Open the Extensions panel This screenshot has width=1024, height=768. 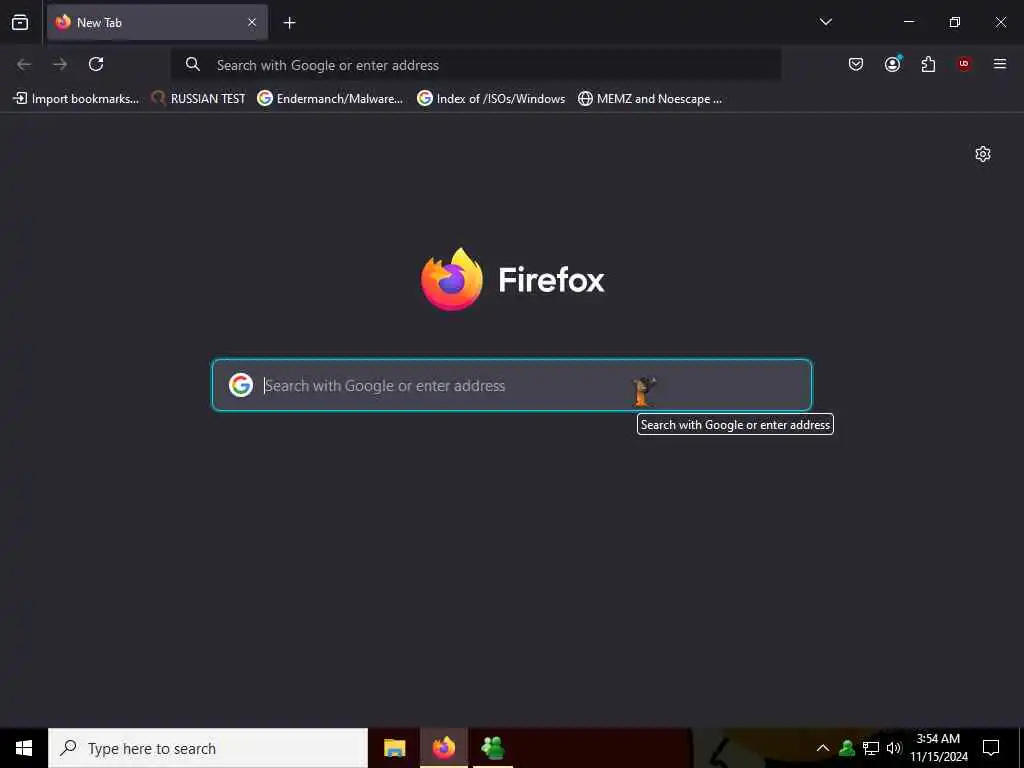click(928, 64)
